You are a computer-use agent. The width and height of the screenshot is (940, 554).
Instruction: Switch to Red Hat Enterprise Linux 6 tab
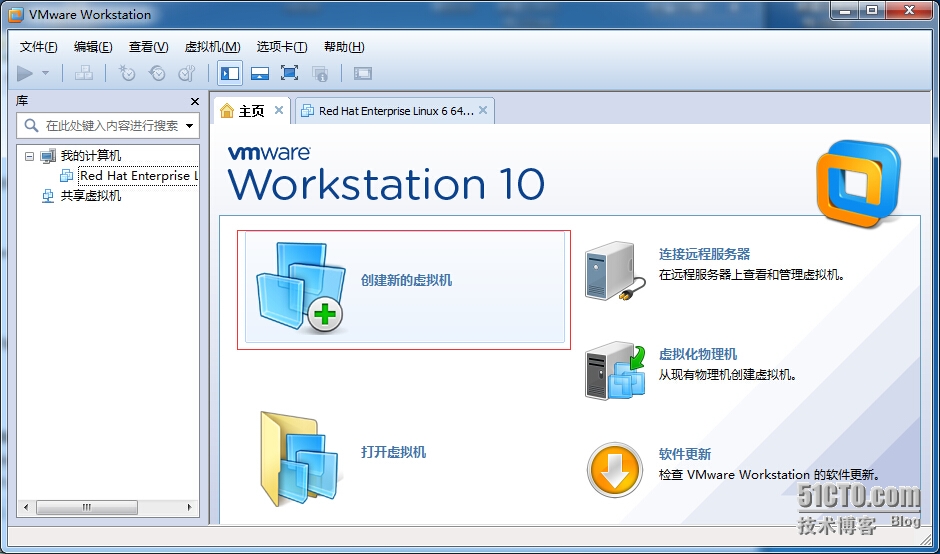click(x=396, y=111)
